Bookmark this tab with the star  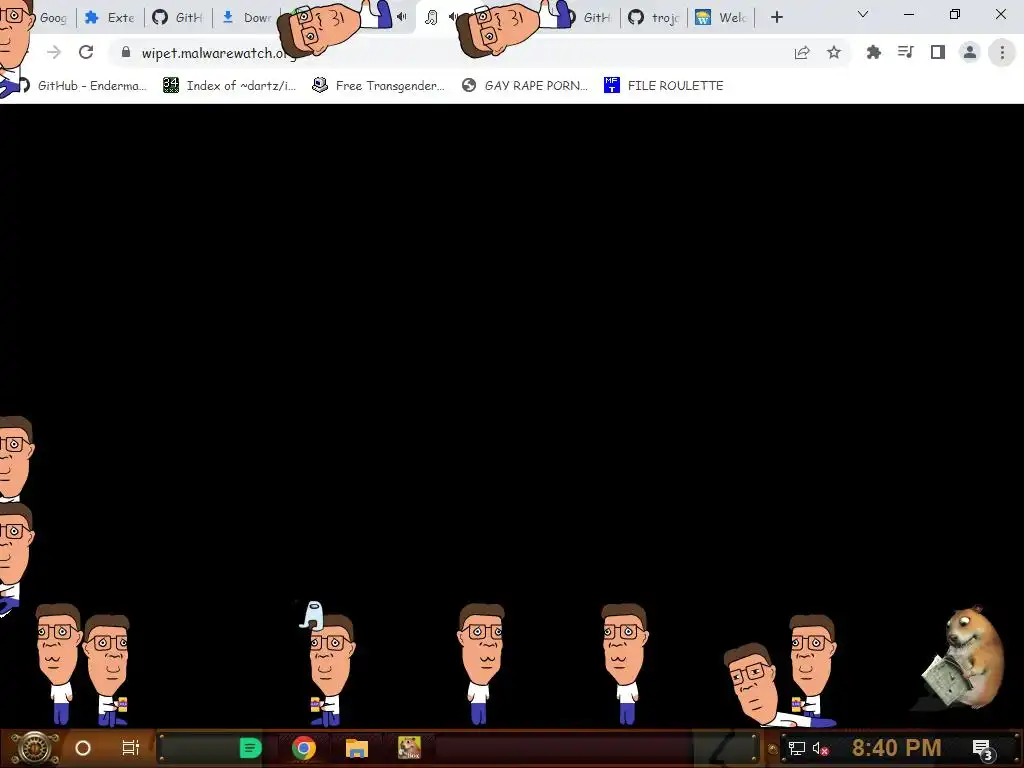(834, 52)
